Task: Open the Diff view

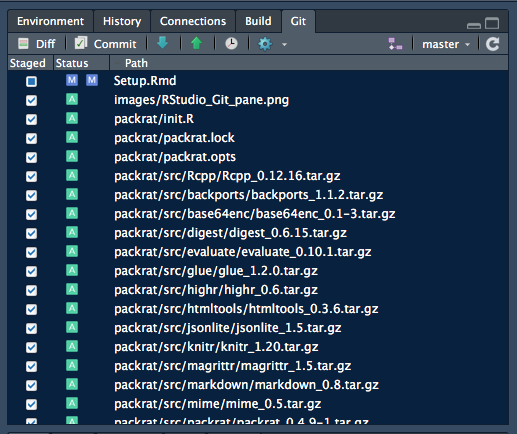Action: (x=36, y=44)
